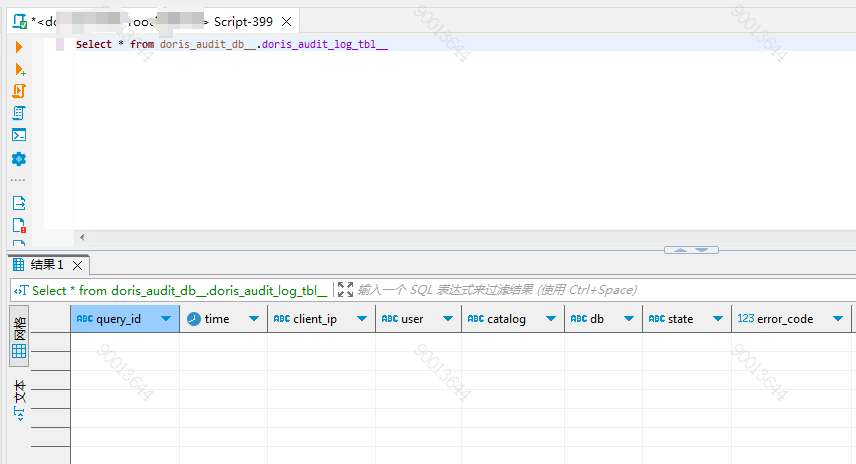Image resolution: width=856 pixels, height=464 pixels.
Task: Click the panel divider collapse arrows handle
Action: pyautogui.click(x=691, y=249)
